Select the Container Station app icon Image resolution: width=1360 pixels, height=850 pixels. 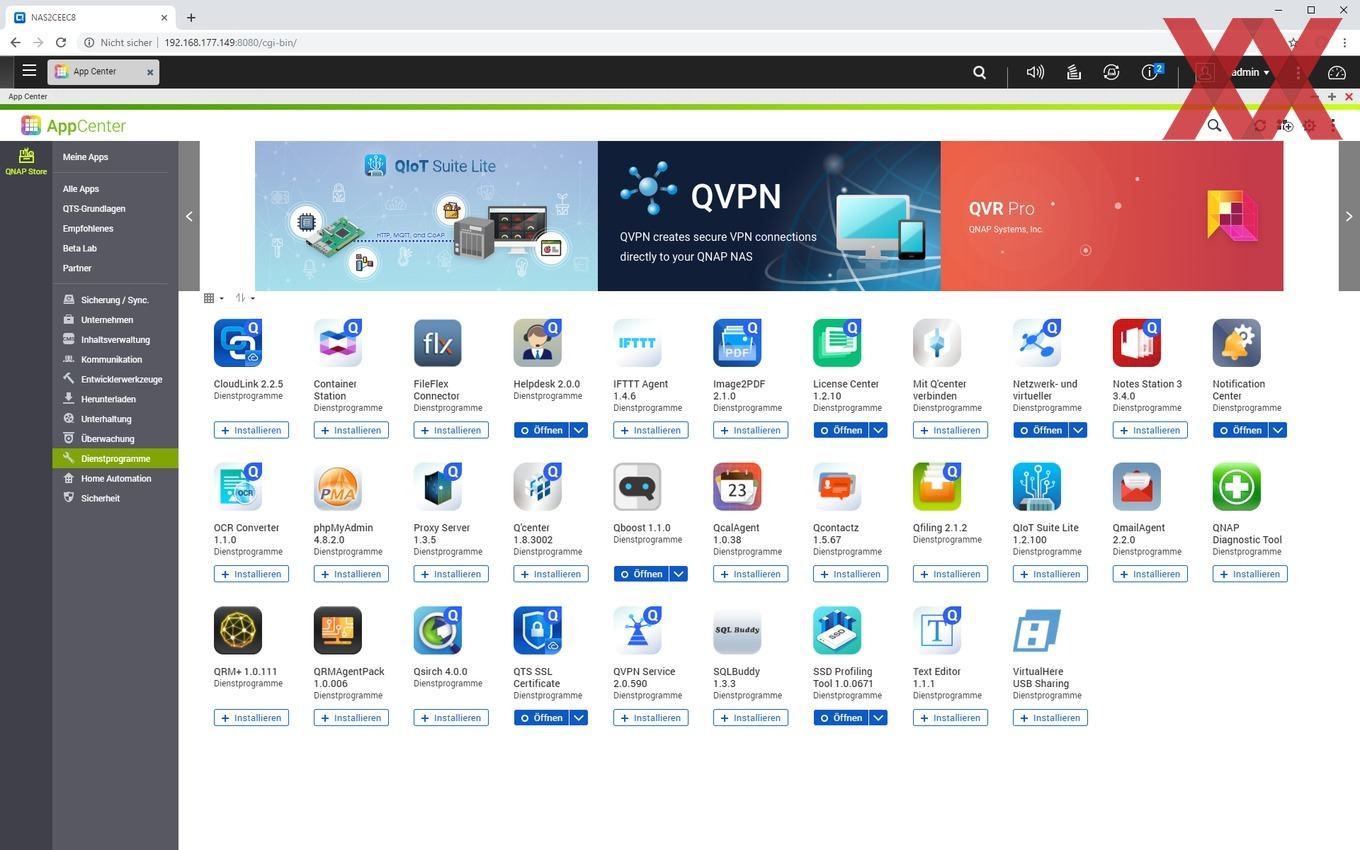338,343
